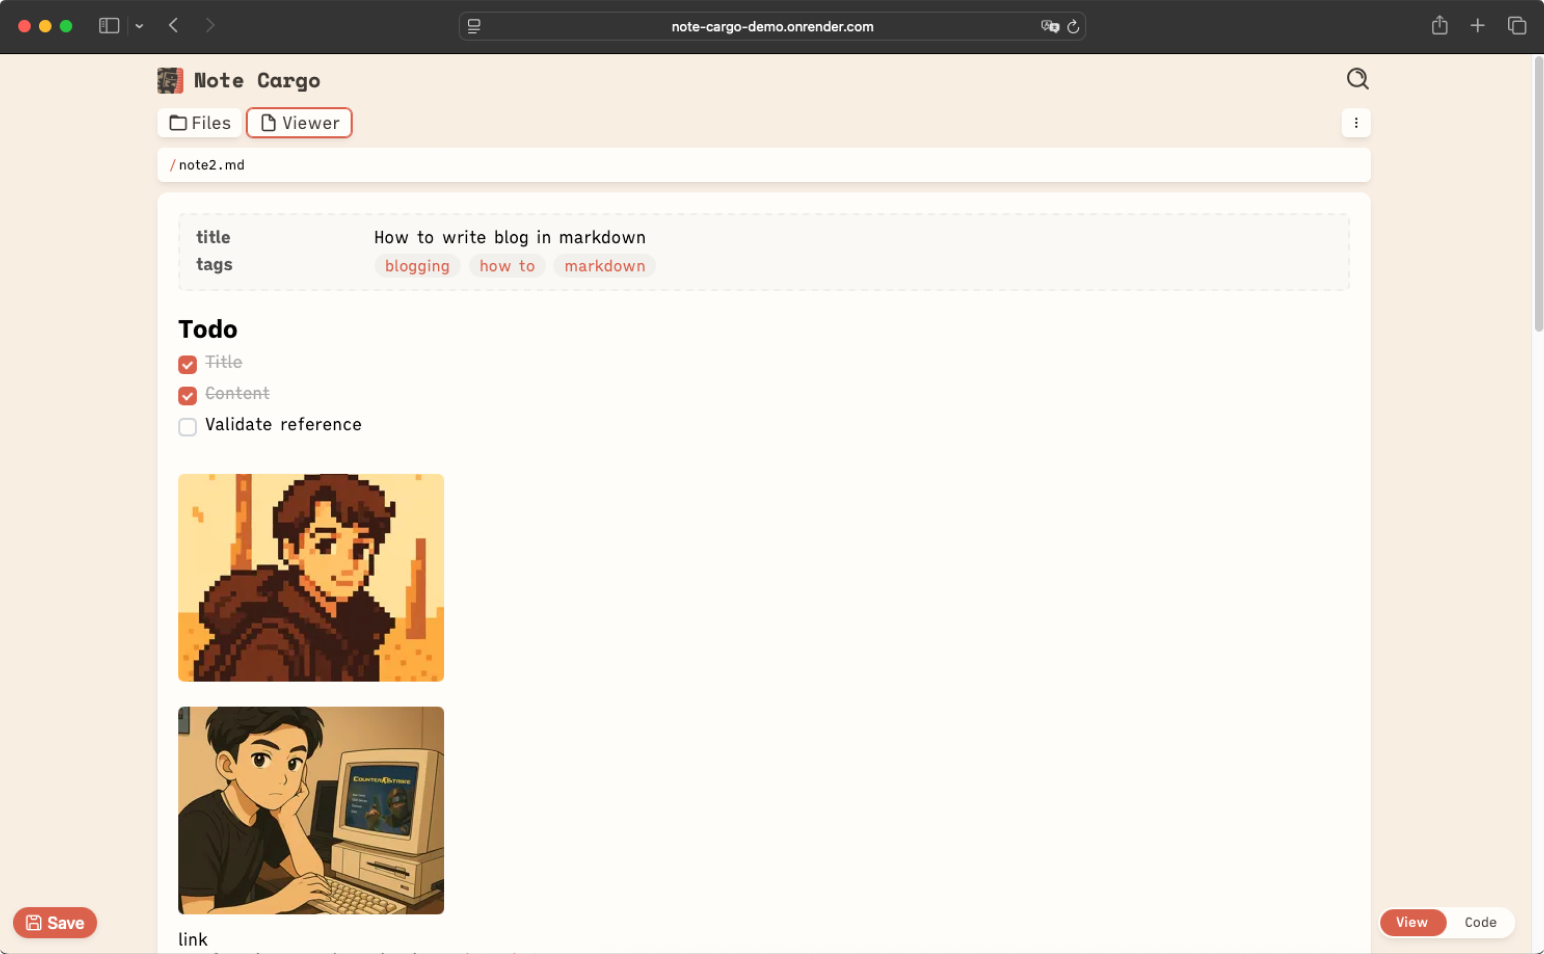Click the pixel art portrait image
This screenshot has height=954, width=1544.
pos(311,578)
